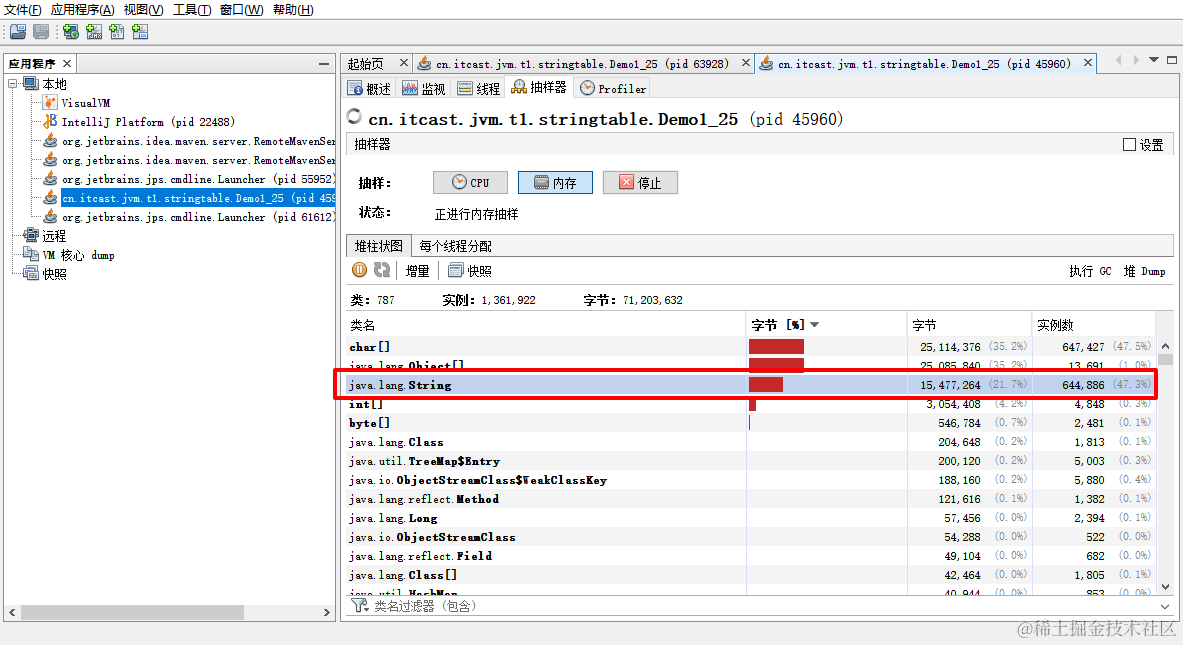The width and height of the screenshot is (1183, 645).
Task: Pause live results with the orange pause icon
Action: pos(360,270)
